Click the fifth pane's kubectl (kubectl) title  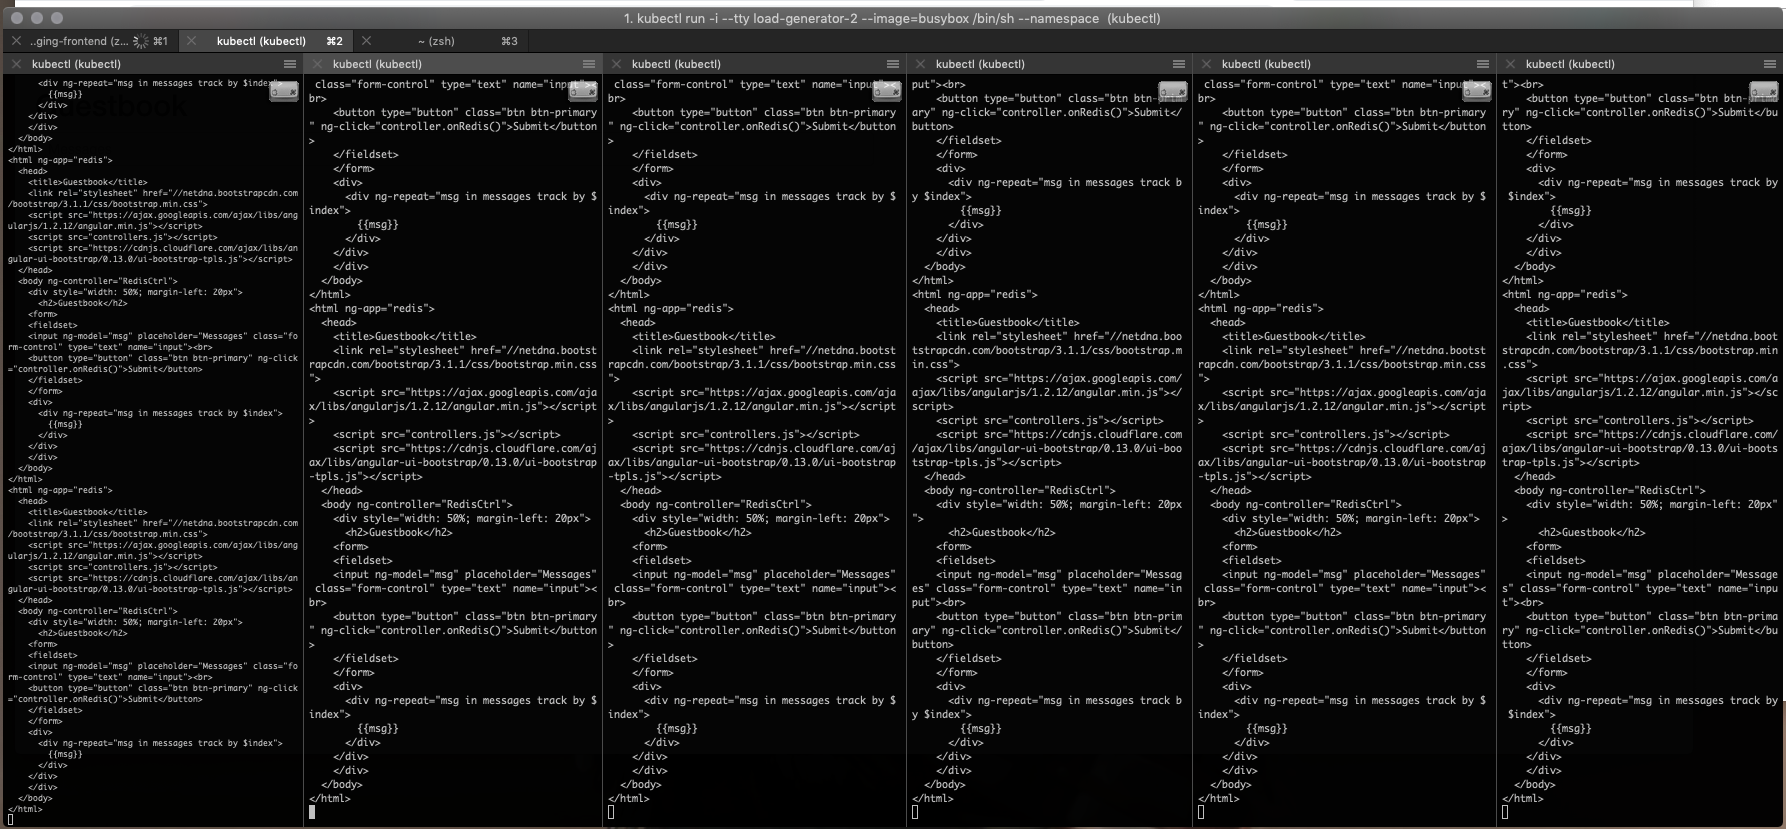pyautogui.click(x=1266, y=64)
